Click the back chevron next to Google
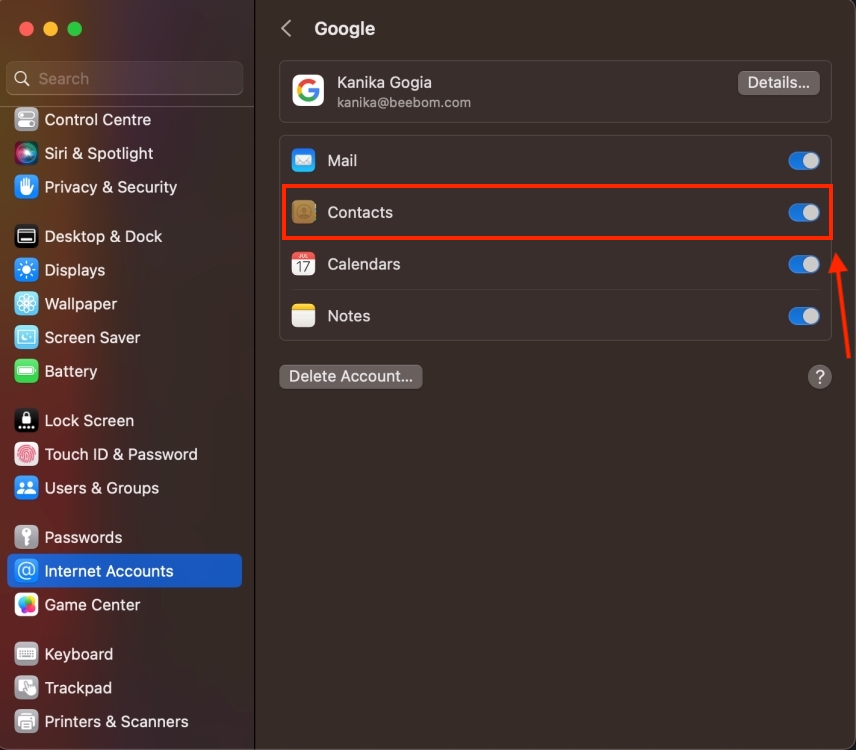 [x=286, y=29]
